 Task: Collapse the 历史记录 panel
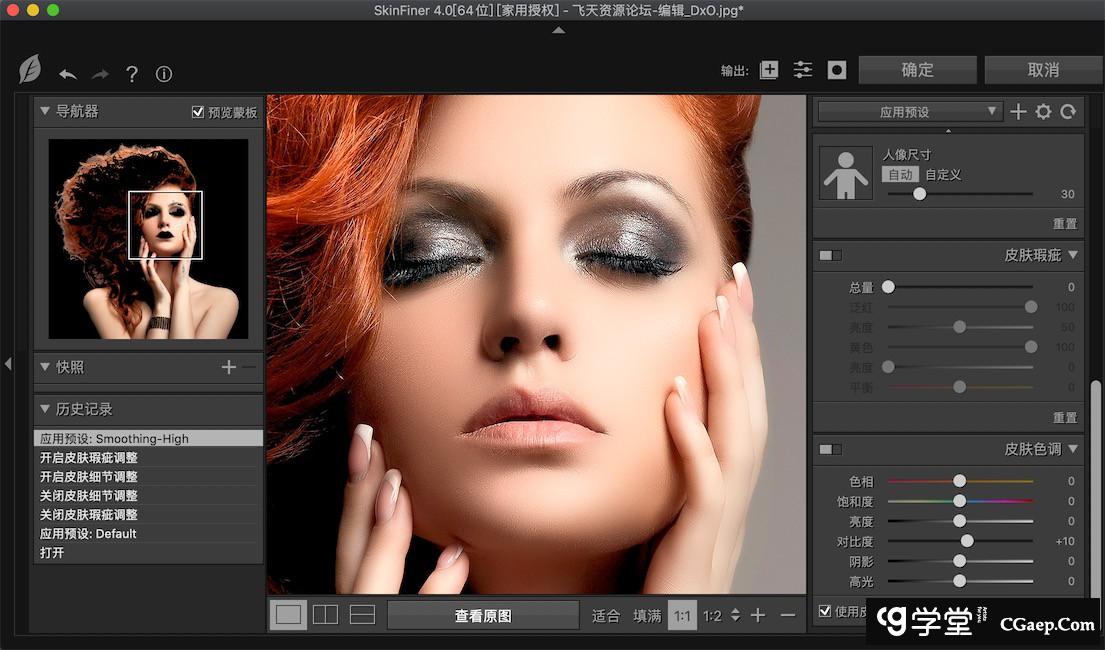(x=44, y=409)
